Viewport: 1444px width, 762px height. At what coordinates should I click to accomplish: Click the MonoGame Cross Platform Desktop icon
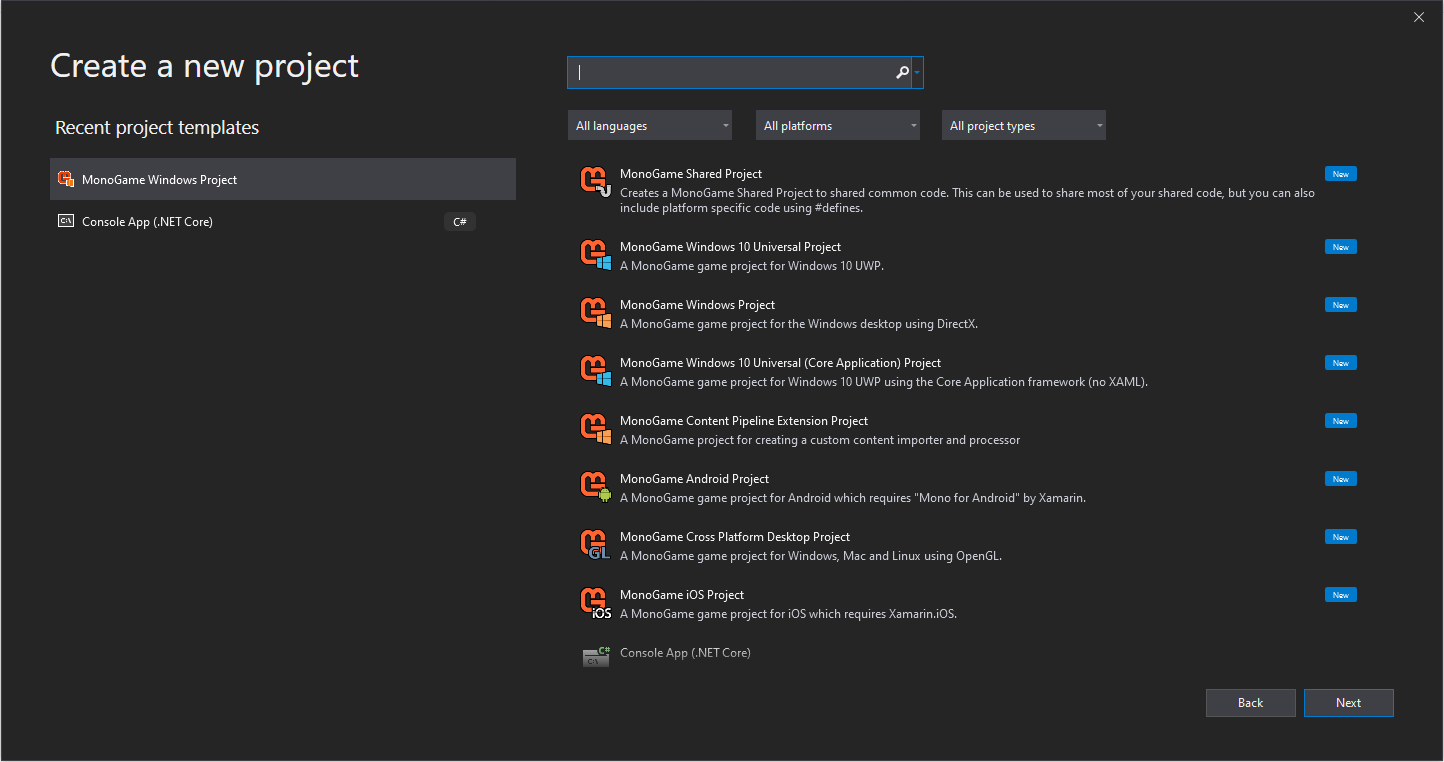click(x=596, y=545)
